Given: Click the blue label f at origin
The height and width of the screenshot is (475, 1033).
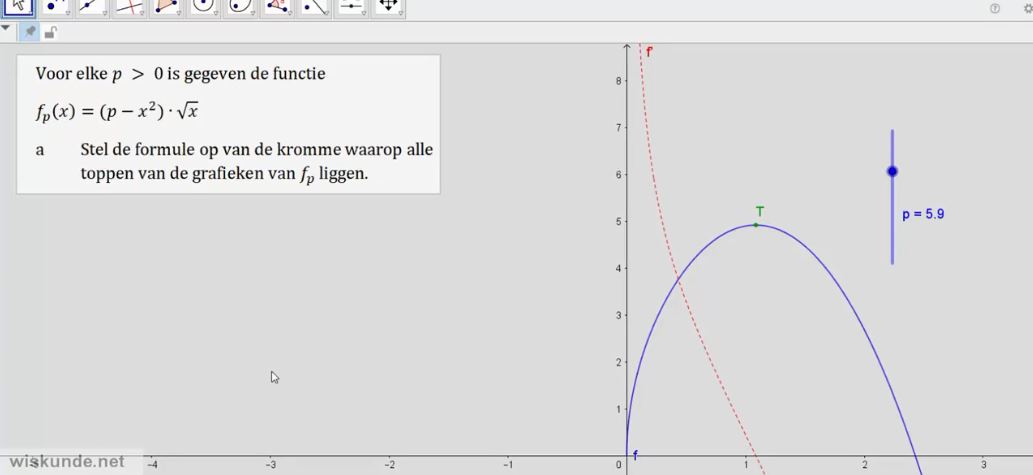Looking at the screenshot, I should (x=635, y=455).
